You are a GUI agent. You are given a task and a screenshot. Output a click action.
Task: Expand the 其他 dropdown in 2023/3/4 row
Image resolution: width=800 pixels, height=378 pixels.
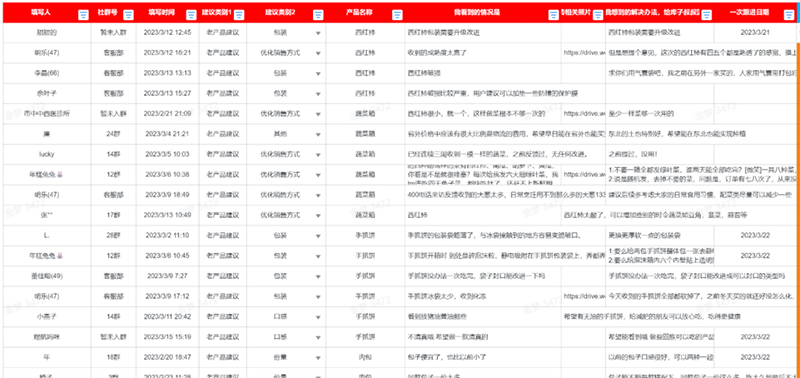[x=318, y=134]
